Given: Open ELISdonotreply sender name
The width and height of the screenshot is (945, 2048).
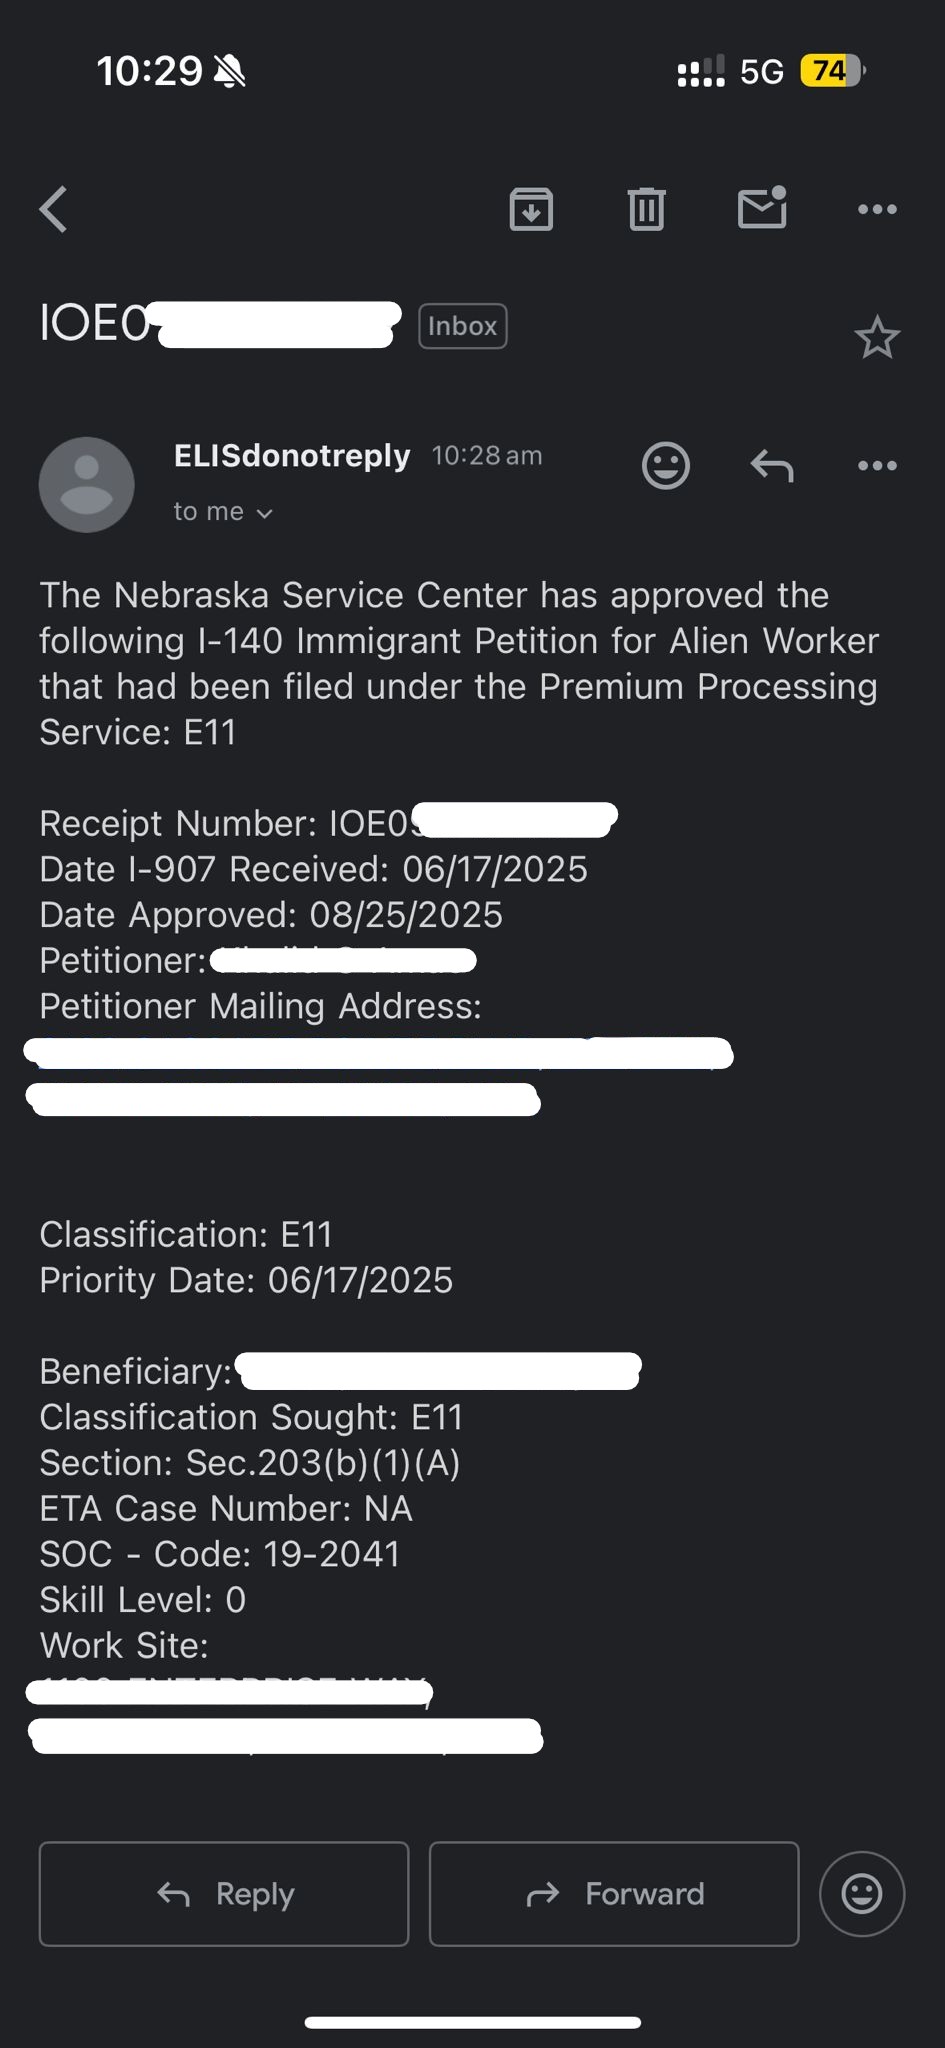Looking at the screenshot, I should point(291,455).
